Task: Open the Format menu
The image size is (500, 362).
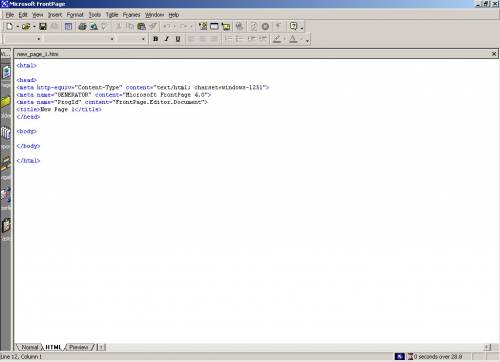Action: (x=75, y=15)
